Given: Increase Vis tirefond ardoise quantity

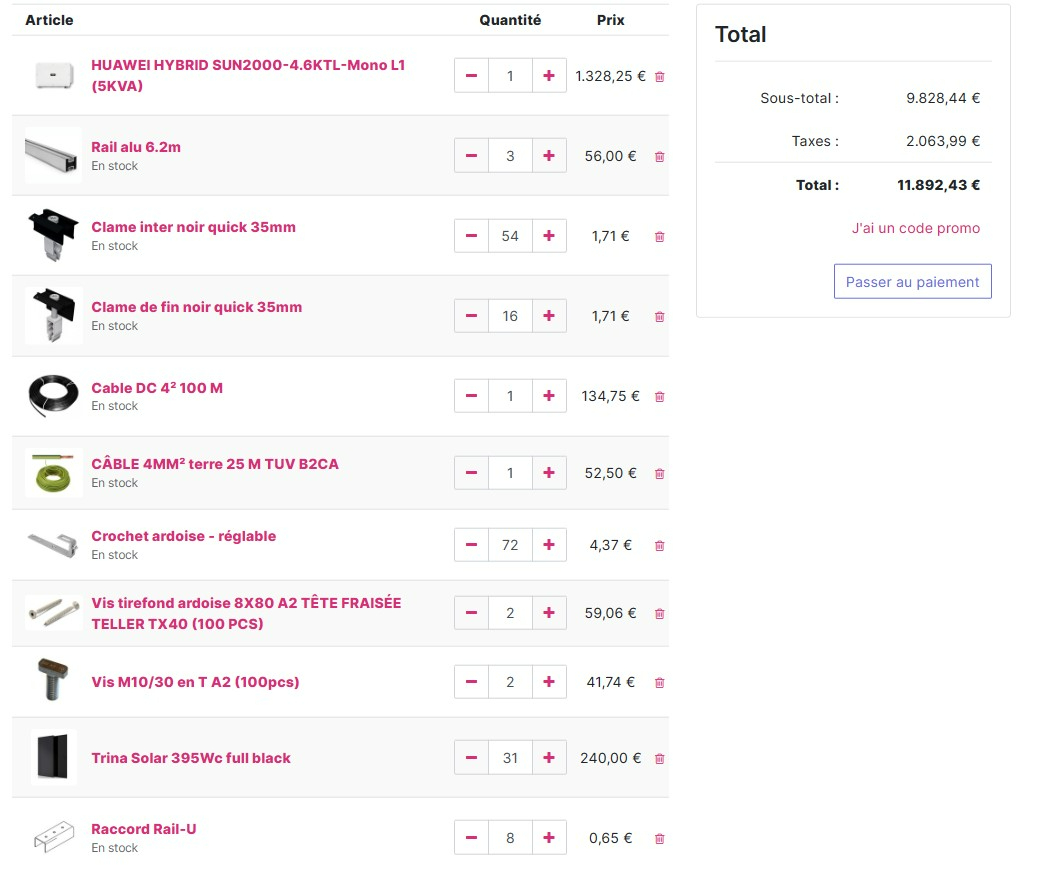Looking at the screenshot, I should (x=549, y=613).
